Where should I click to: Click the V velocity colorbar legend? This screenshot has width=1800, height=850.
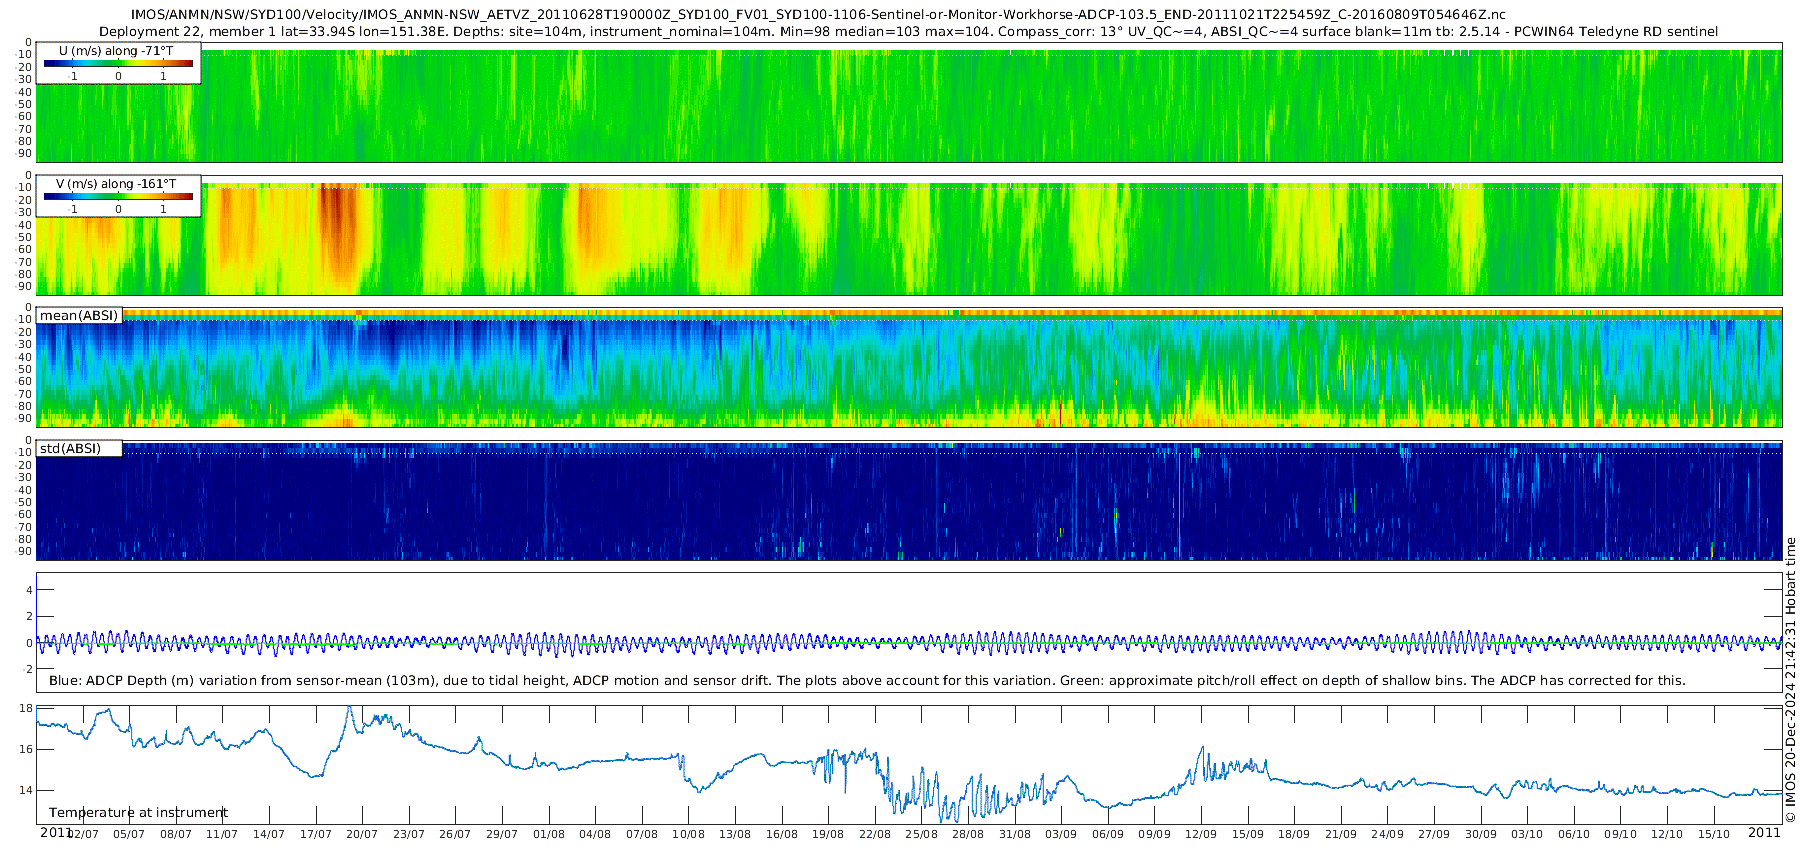[x=118, y=197]
